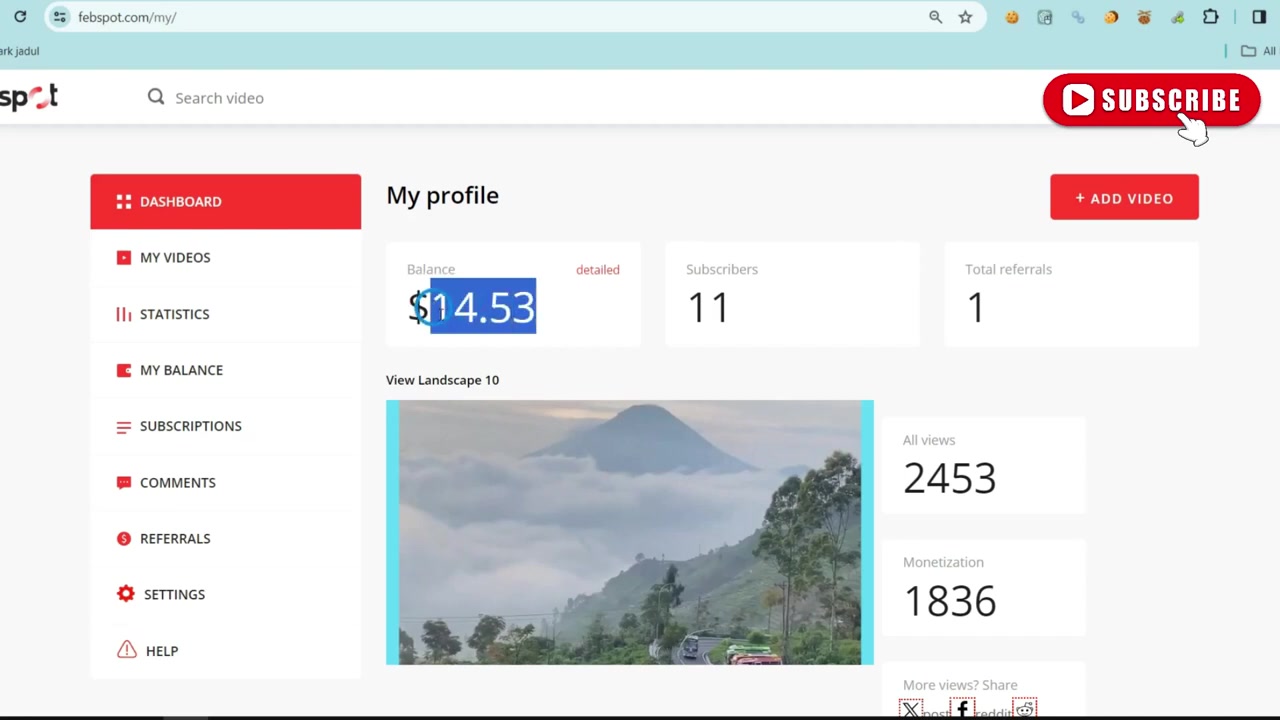
Task: Select My Balance in sidebar
Action: click(225, 370)
